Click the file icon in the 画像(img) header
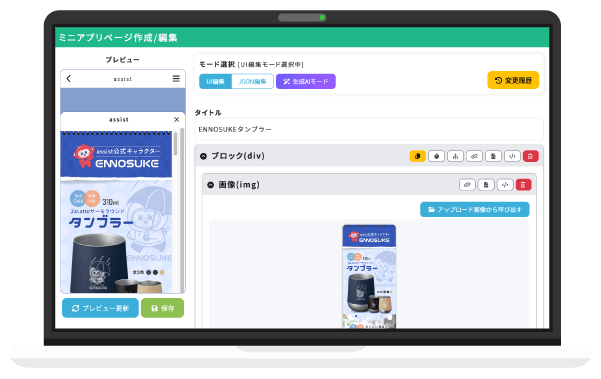The width and height of the screenshot is (601, 379). (x=486, y=185)
